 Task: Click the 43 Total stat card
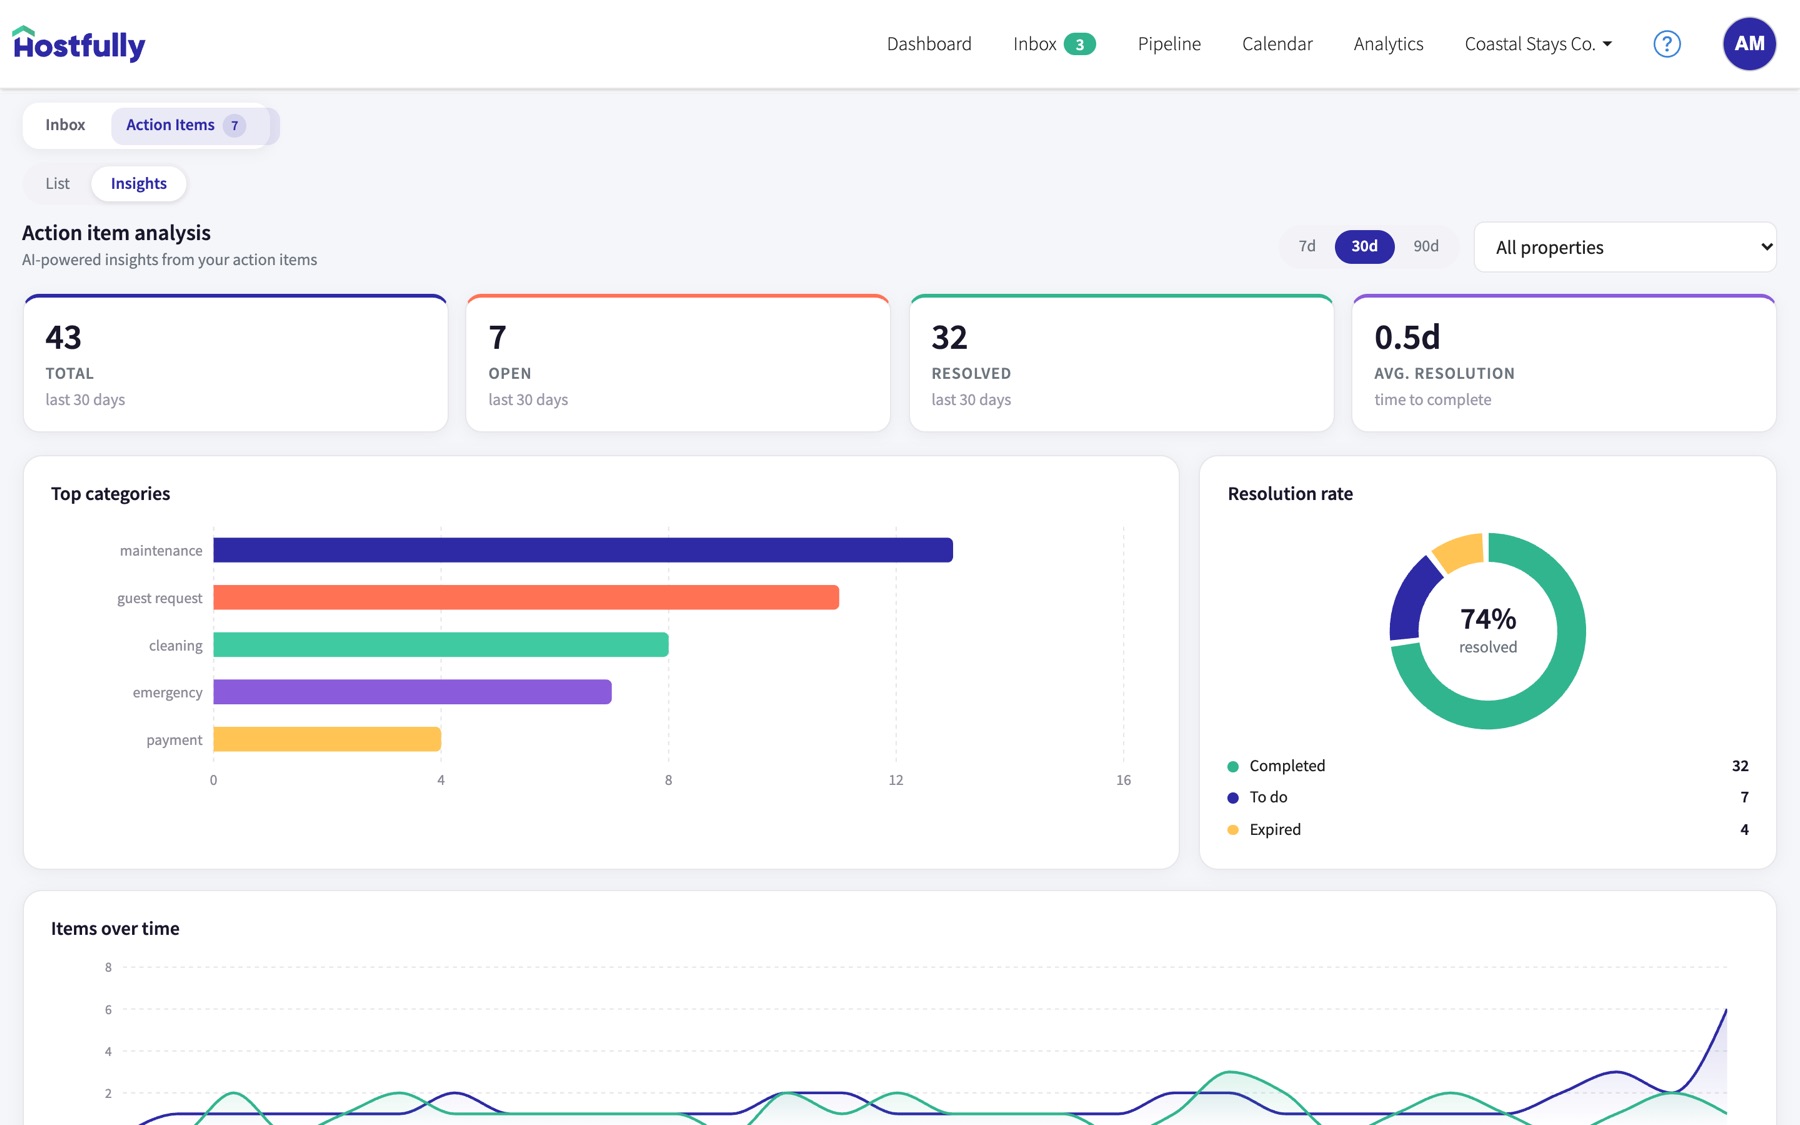(236, 363)
